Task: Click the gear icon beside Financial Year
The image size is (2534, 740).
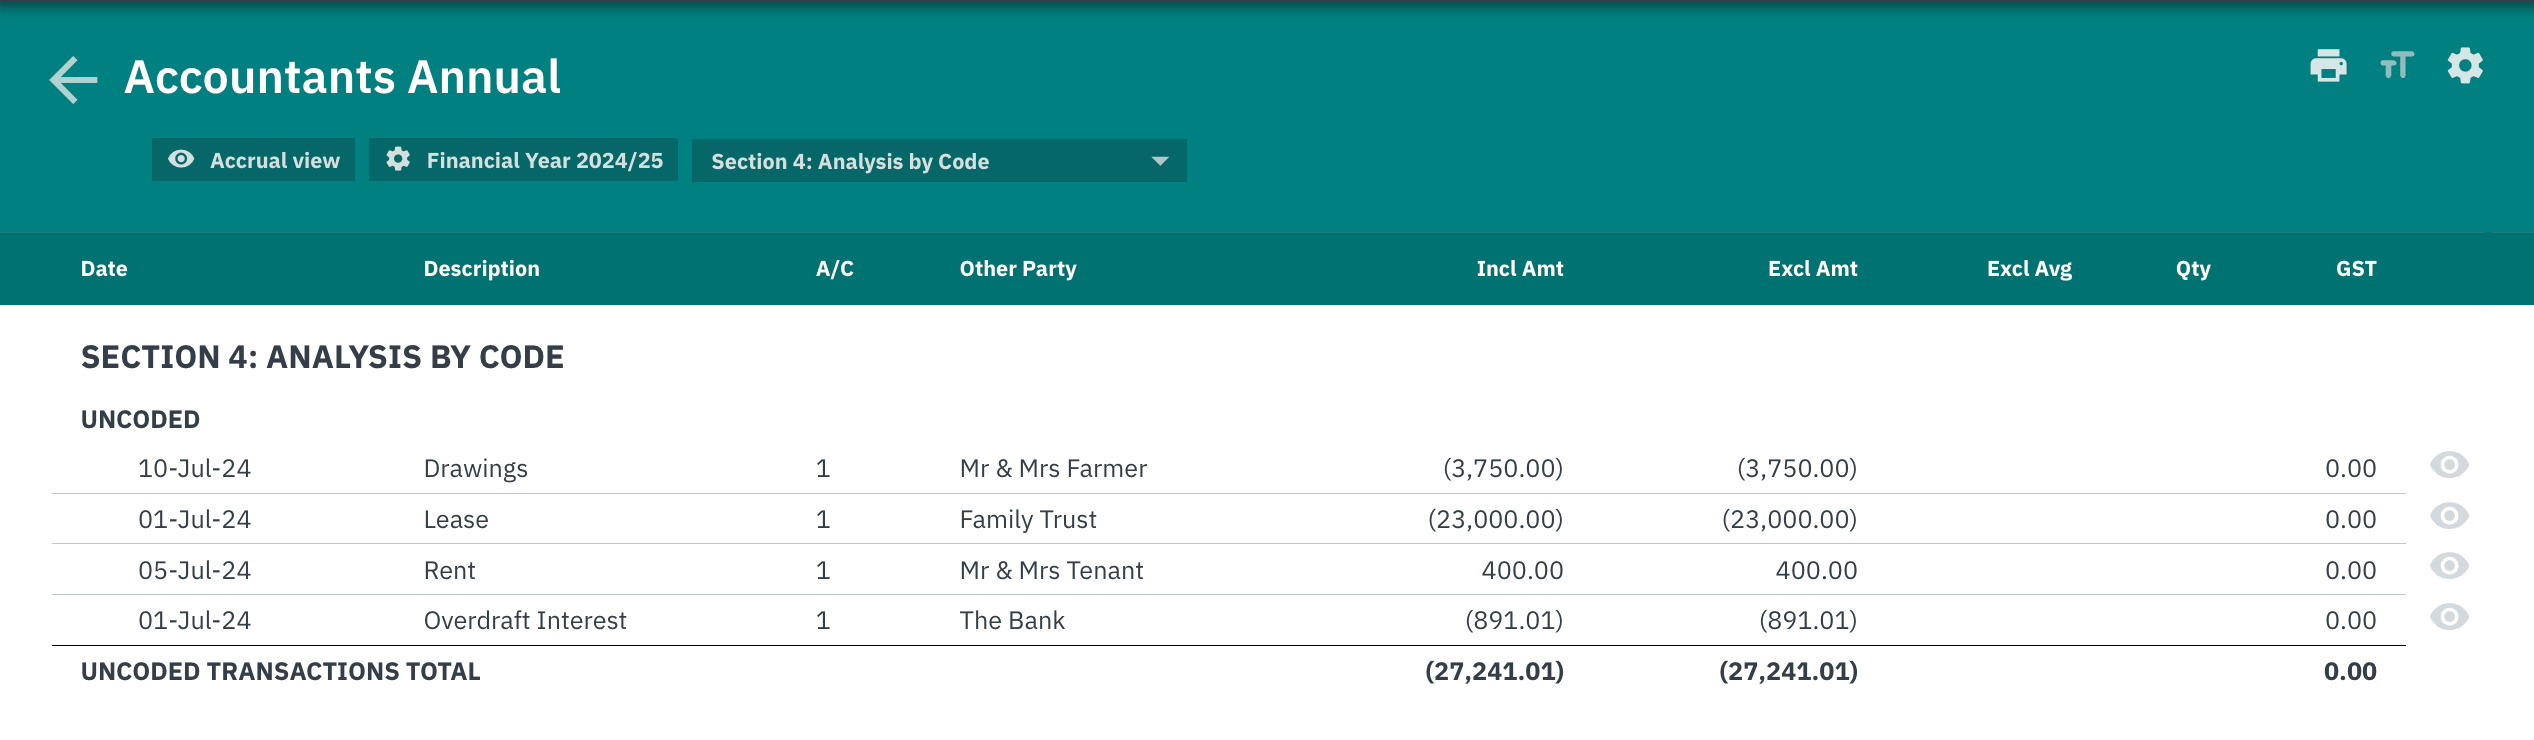Action: pyautogui.click(x=398, y=160)
